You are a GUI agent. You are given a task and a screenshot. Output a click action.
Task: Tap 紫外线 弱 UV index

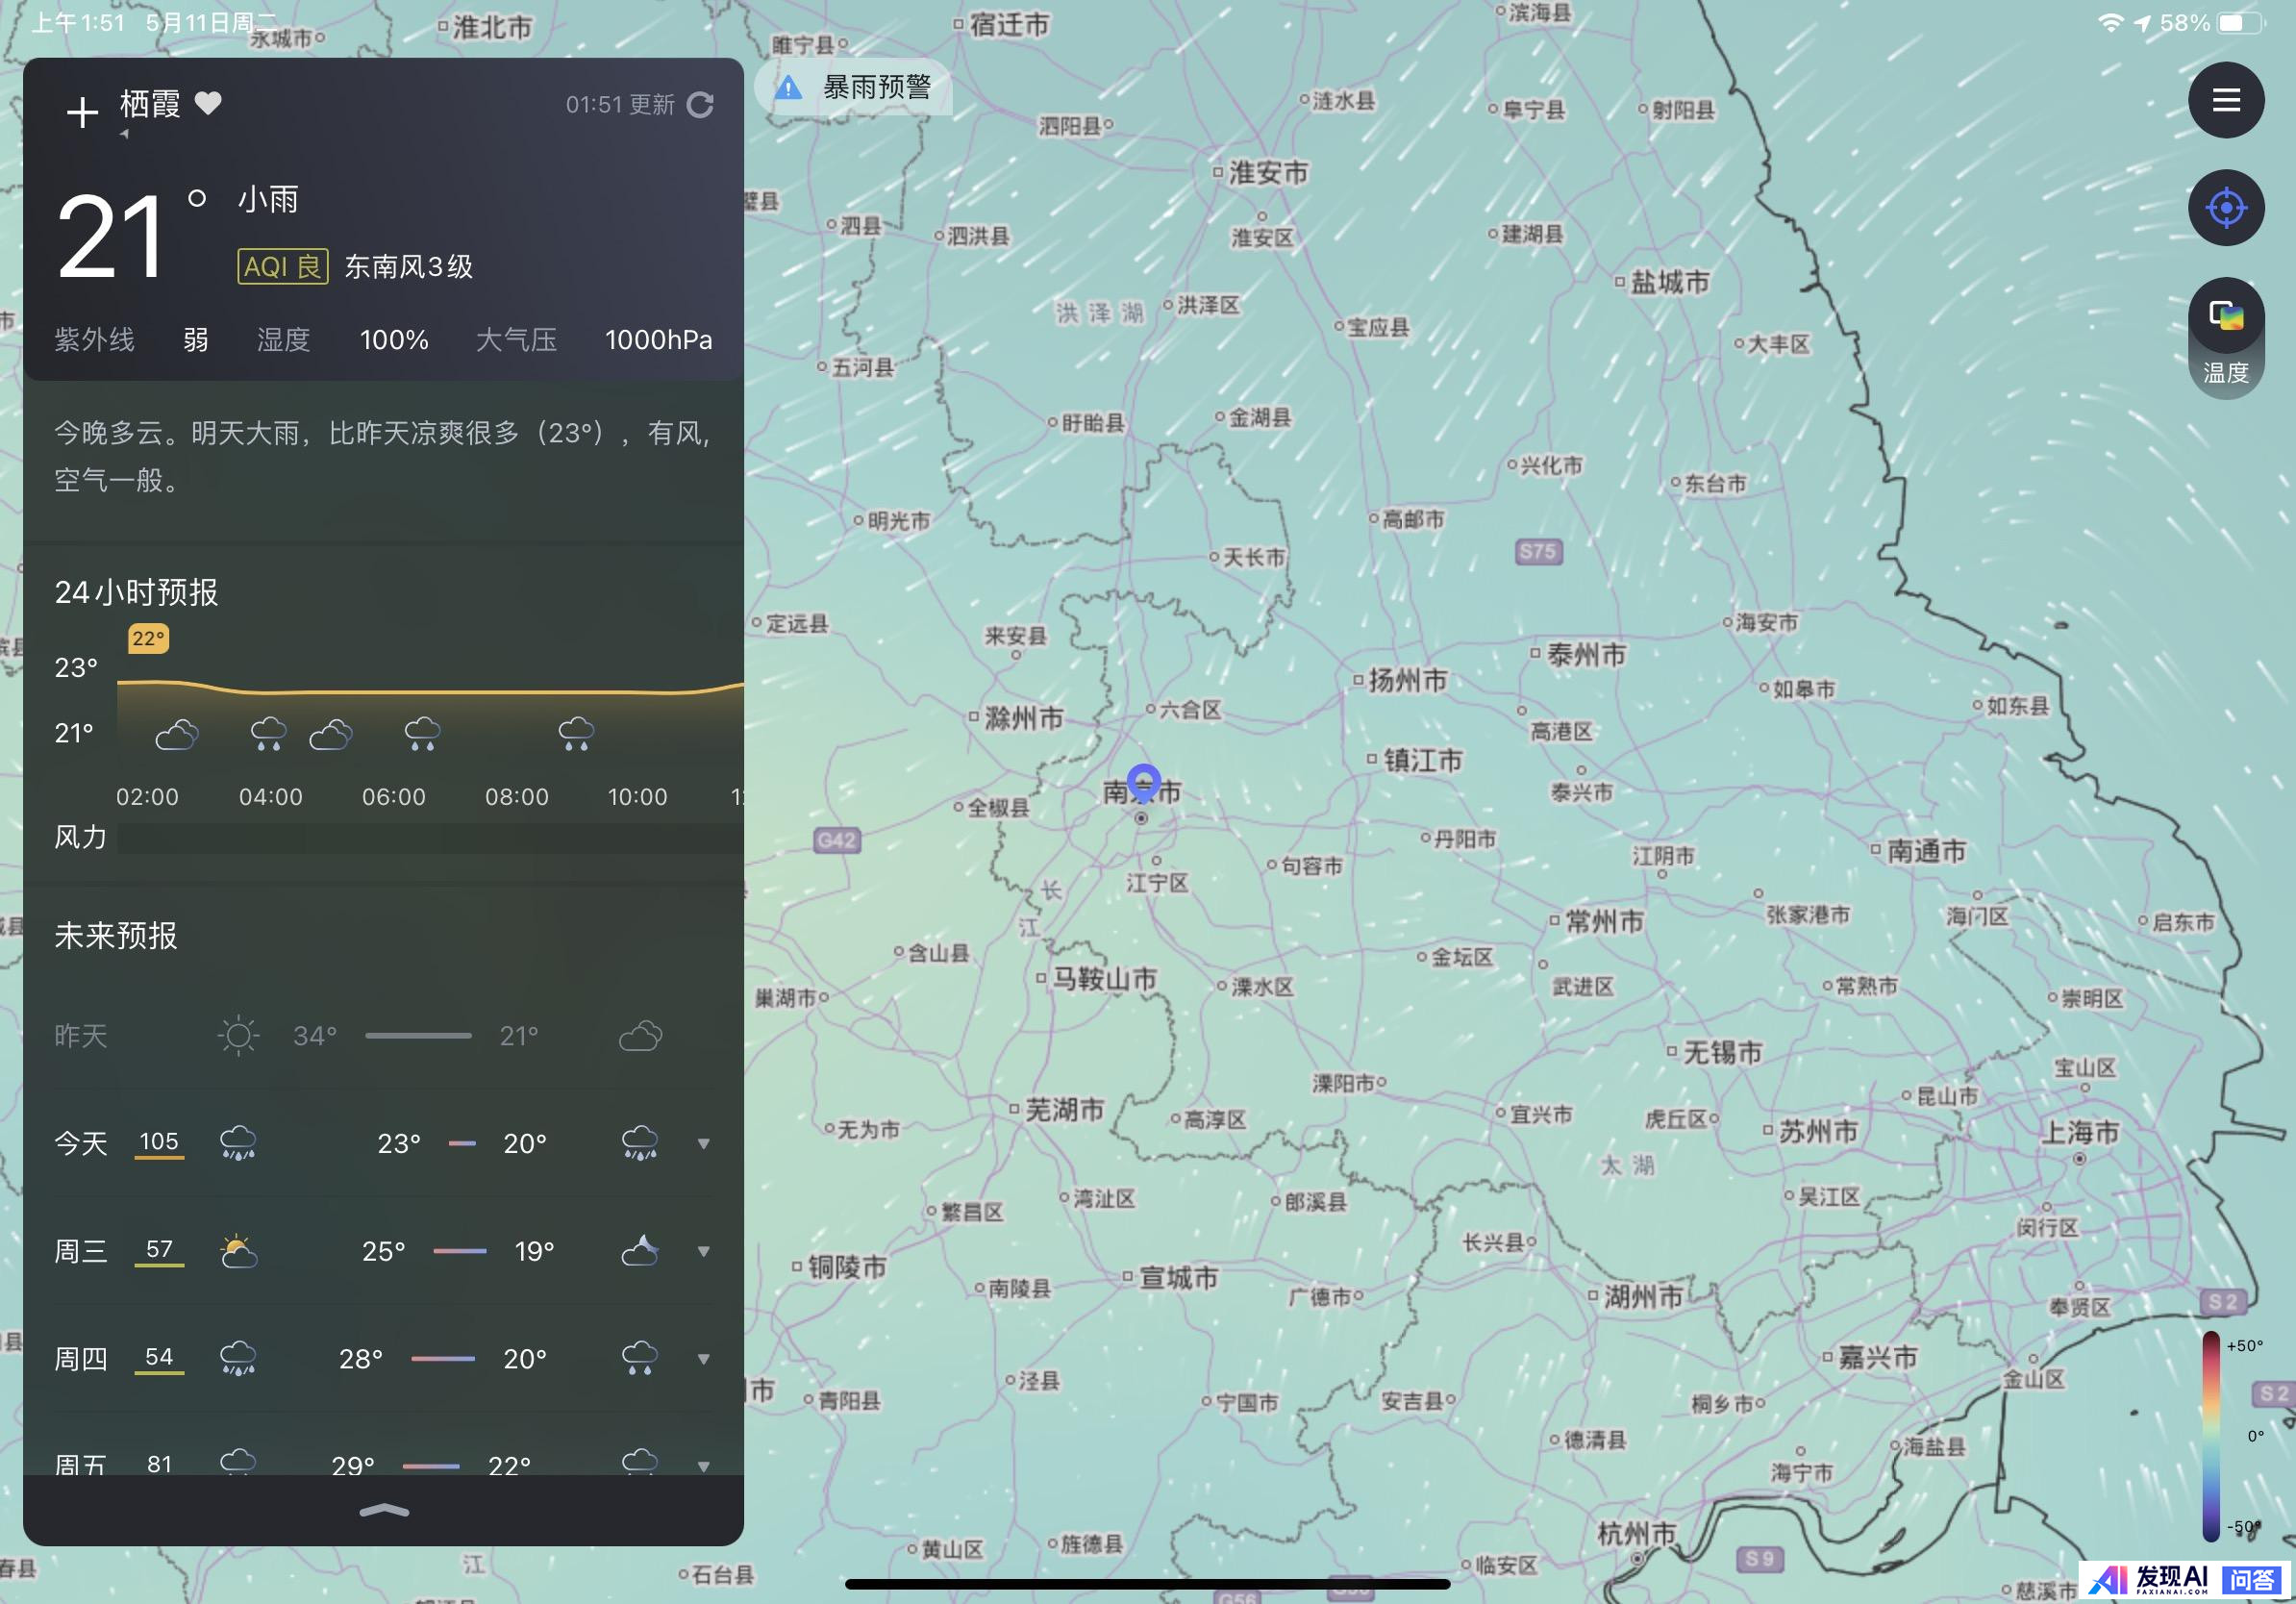point(132,340)
